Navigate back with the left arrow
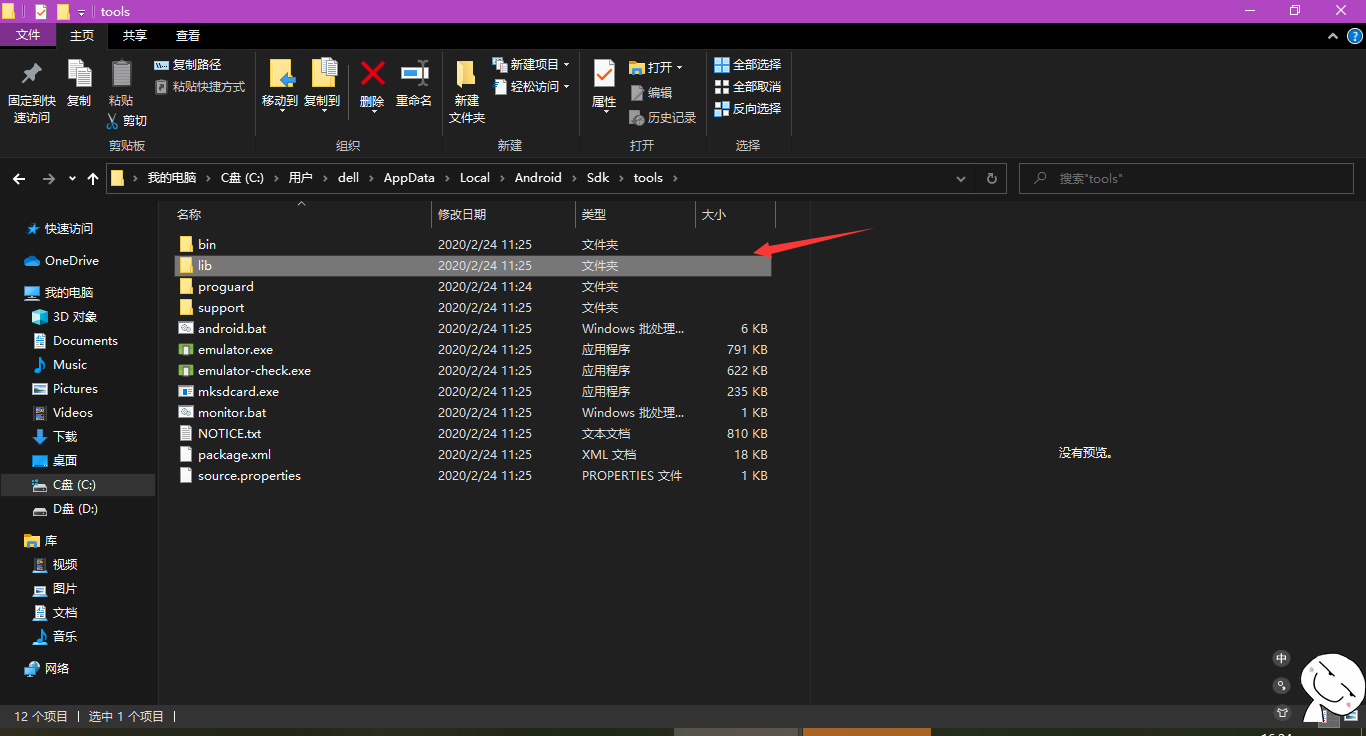 click(x=18, y=178)
